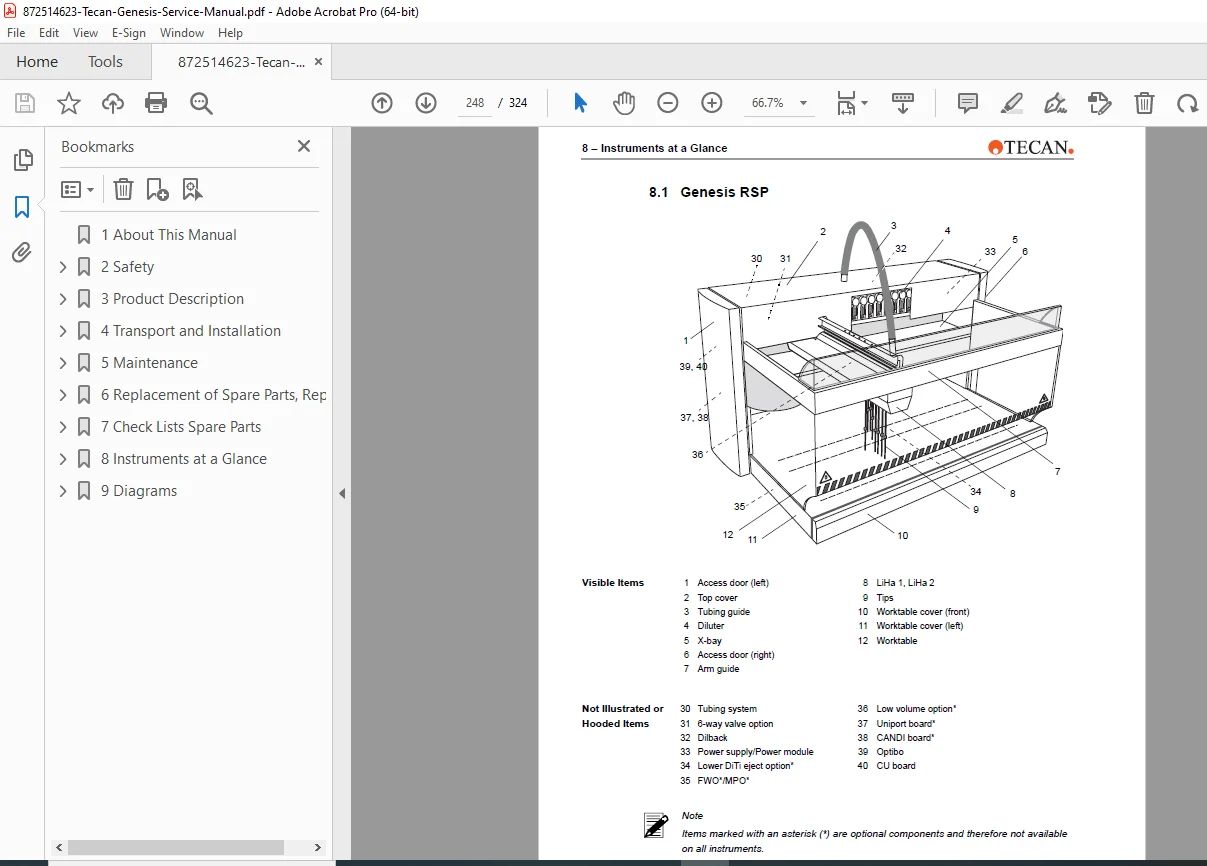Image resolution: width=1207 pixels, height=866 pixels.
Task: Print the document with printer icon
Action: pos(156,103)
